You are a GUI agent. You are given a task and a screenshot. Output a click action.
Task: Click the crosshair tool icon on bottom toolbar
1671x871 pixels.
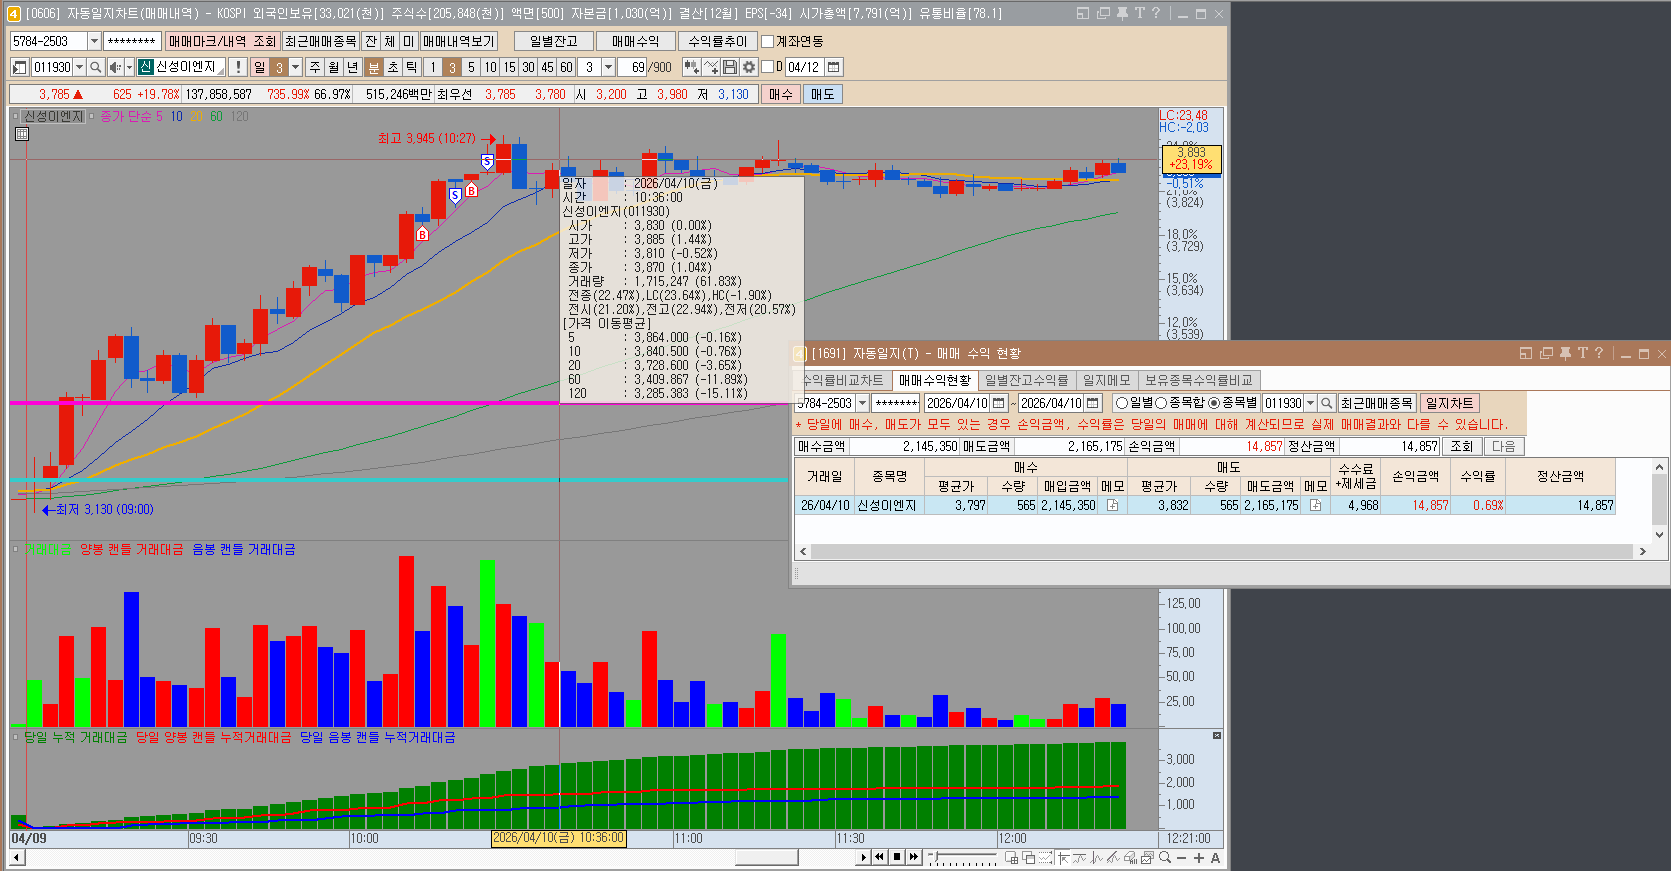[x=1063, y=857]
